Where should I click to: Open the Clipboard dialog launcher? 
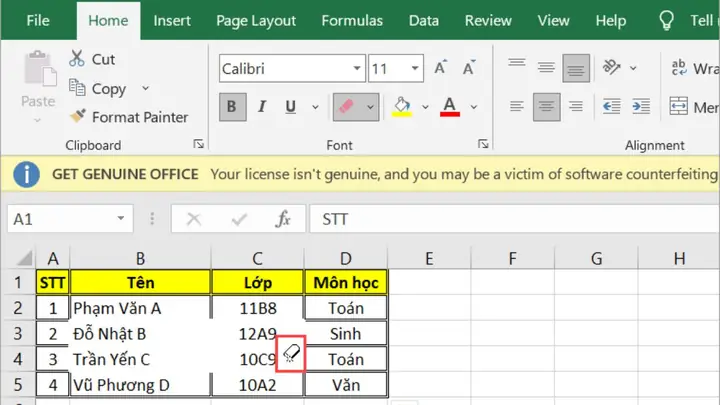[198, 144]
